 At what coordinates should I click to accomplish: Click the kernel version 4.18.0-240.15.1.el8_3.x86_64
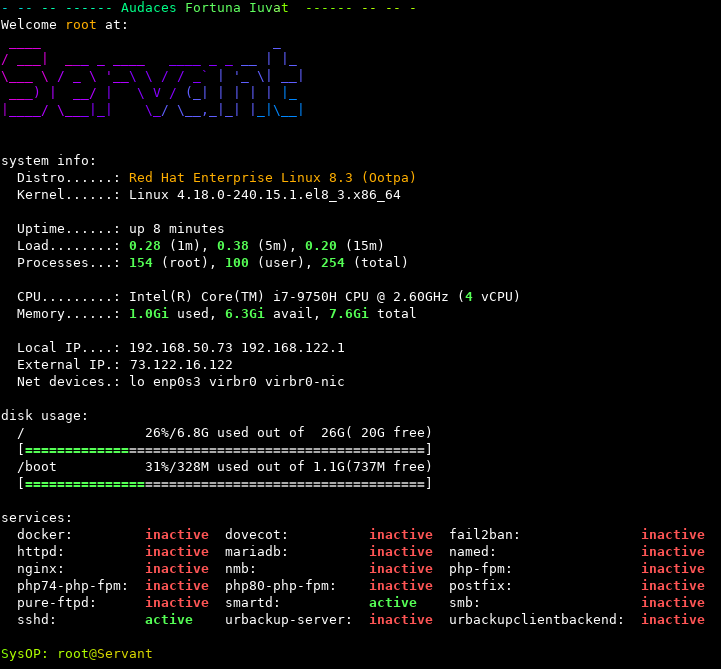289,195
